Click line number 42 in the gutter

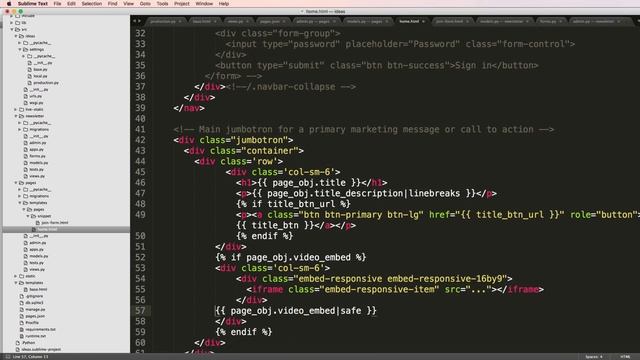(140, 140)
